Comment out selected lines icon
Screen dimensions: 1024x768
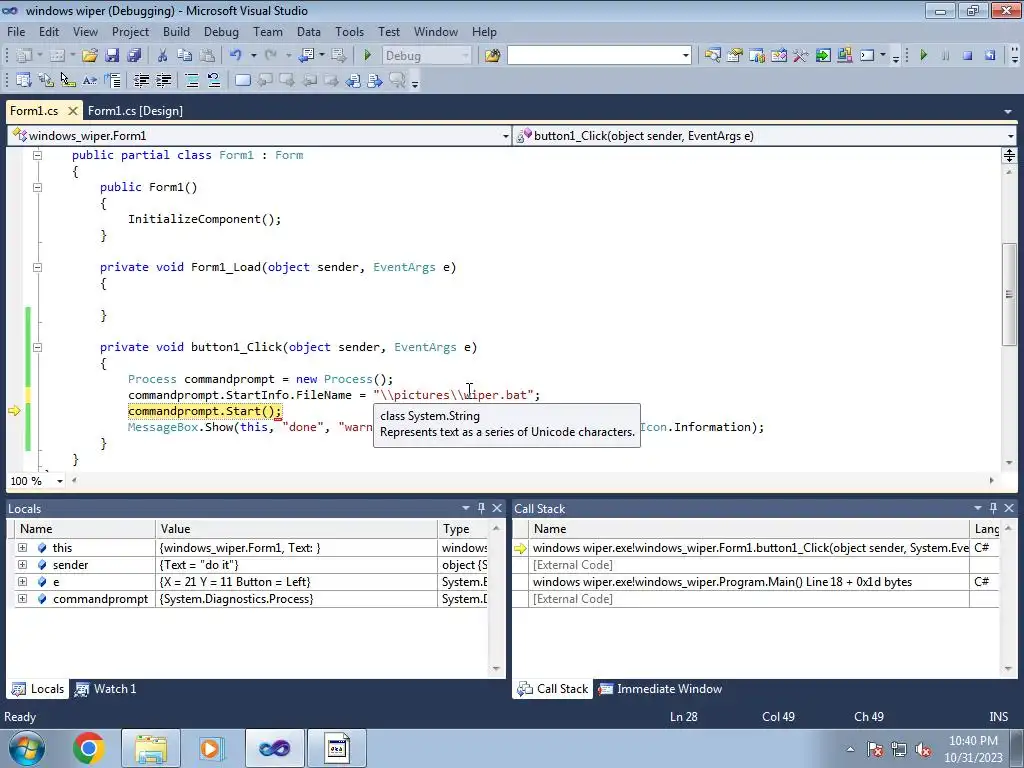(x=192, y=80)
